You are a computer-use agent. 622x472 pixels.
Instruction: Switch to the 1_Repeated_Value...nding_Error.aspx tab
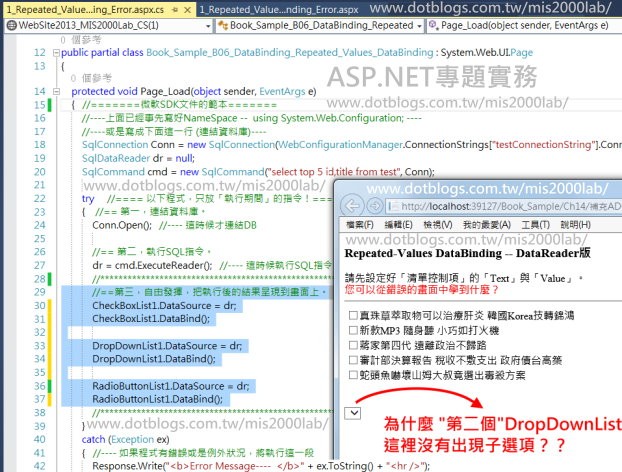279,10
